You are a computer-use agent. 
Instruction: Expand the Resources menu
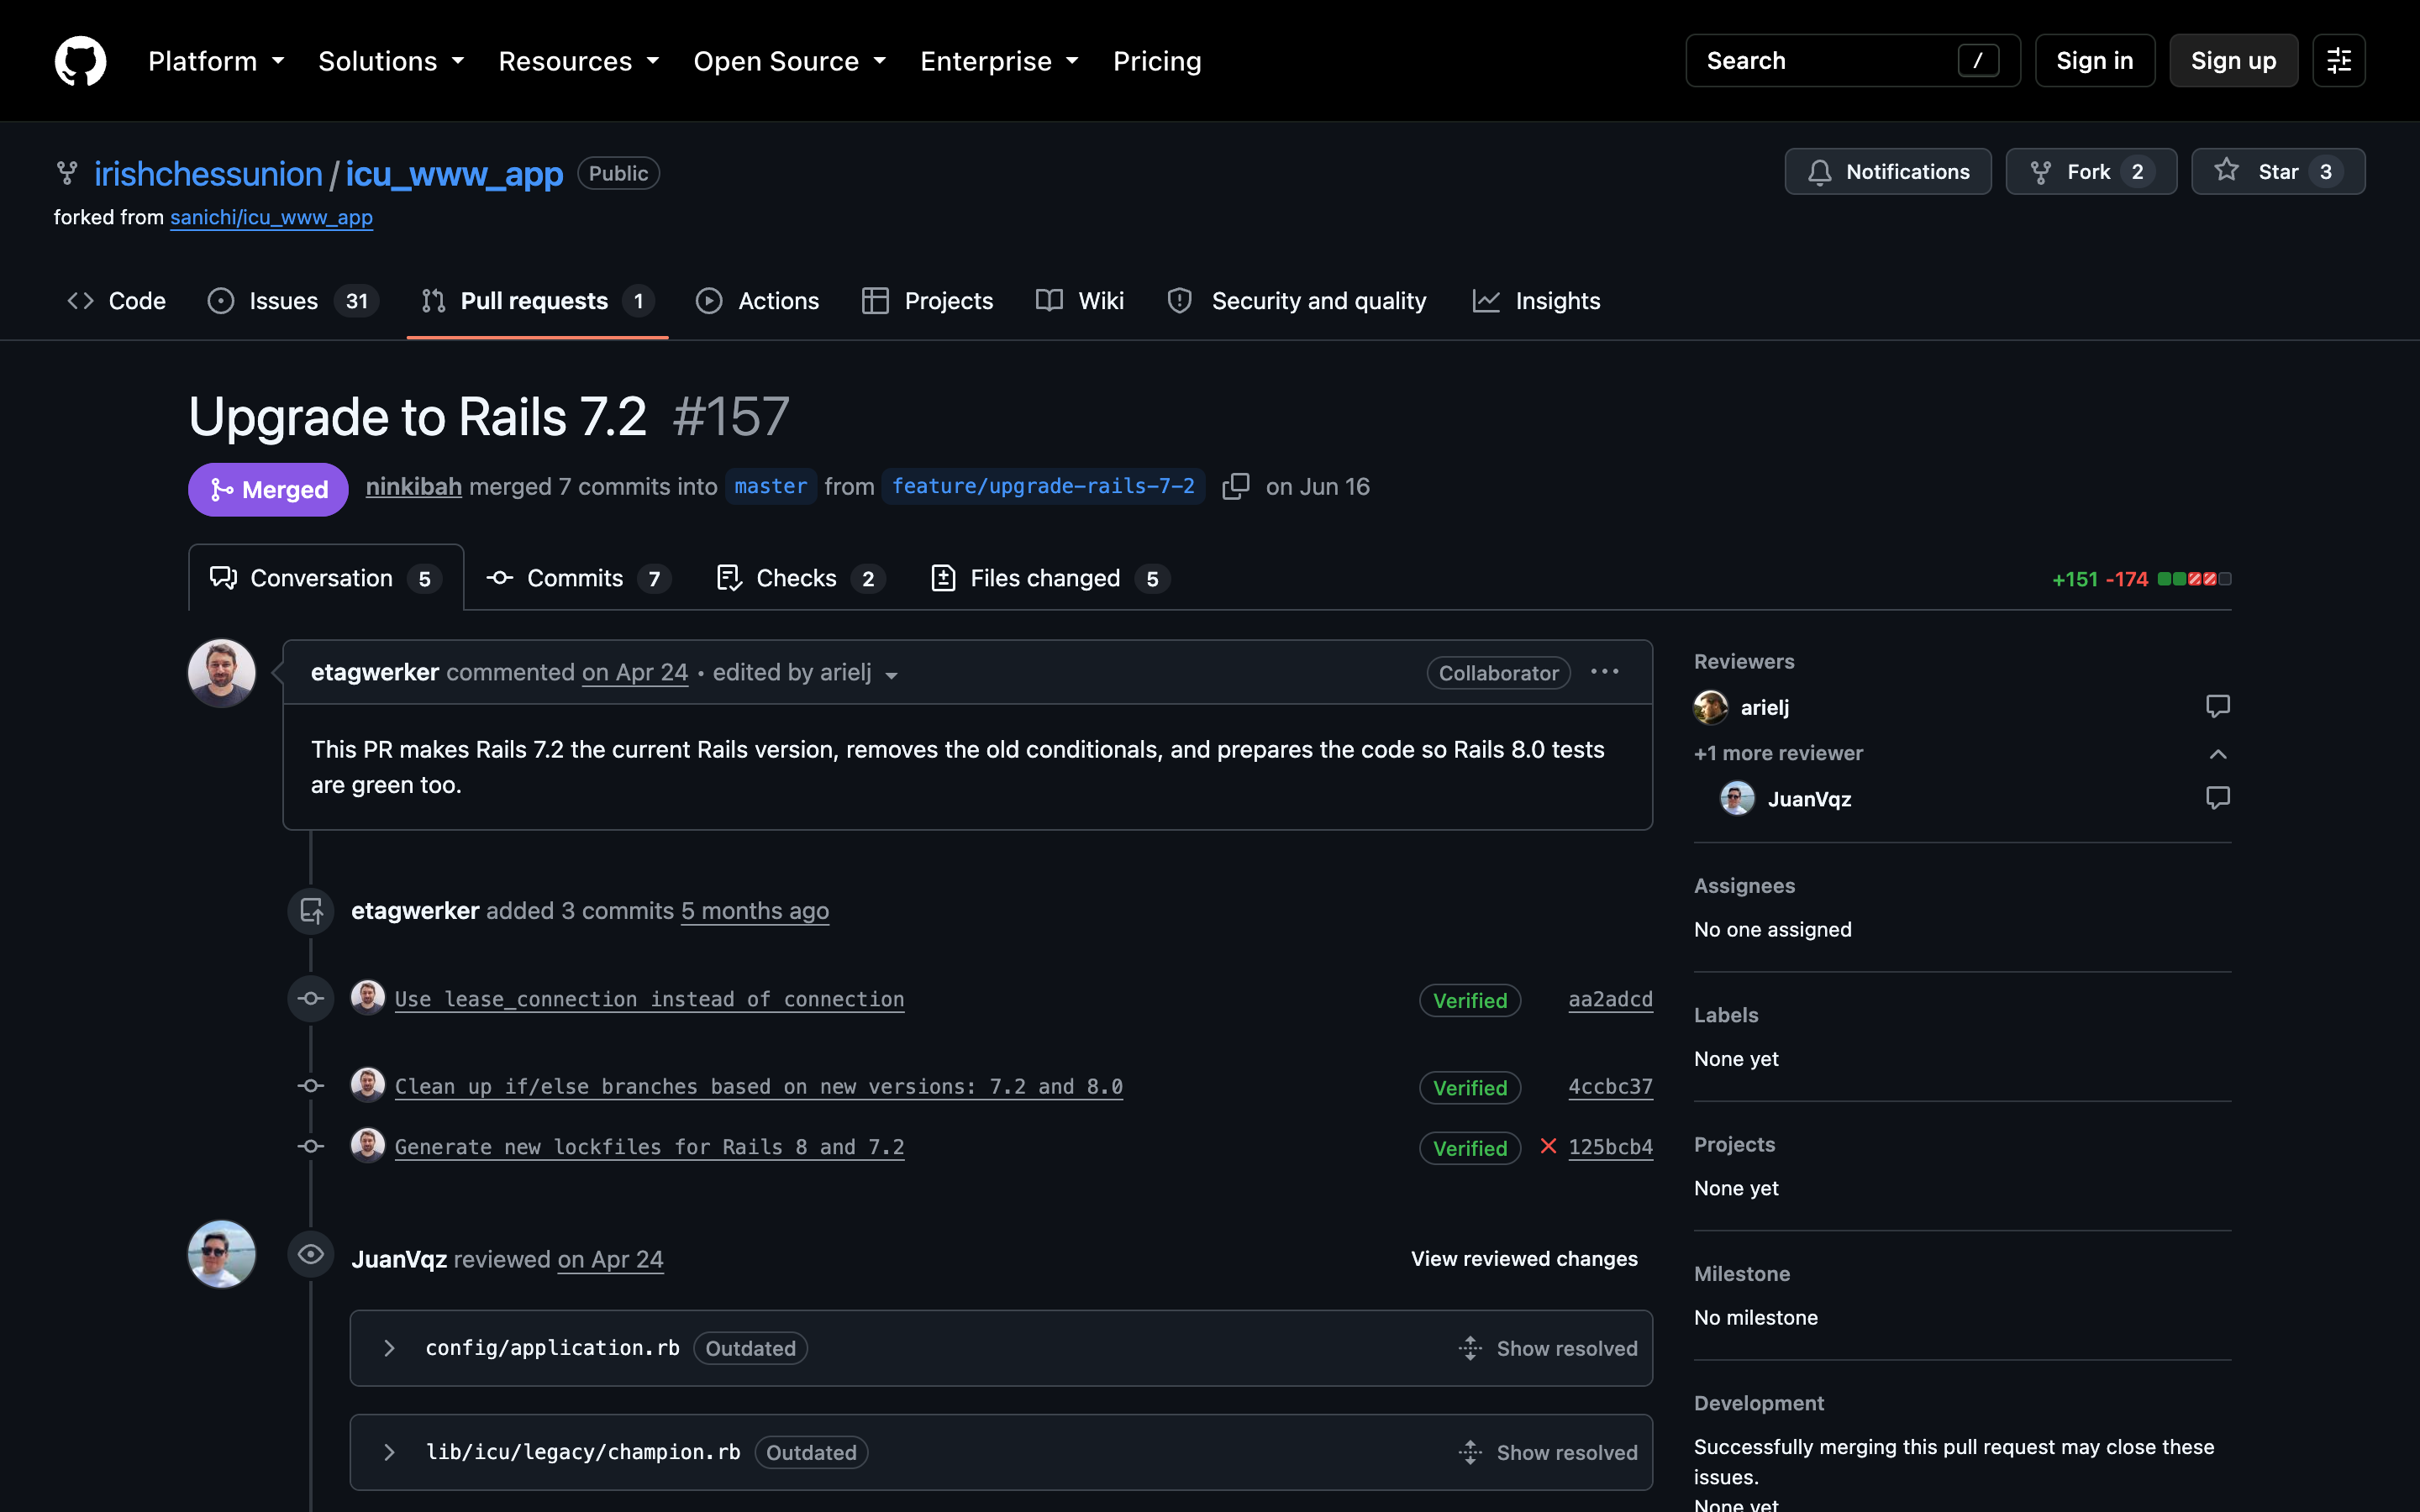[579, 61]
